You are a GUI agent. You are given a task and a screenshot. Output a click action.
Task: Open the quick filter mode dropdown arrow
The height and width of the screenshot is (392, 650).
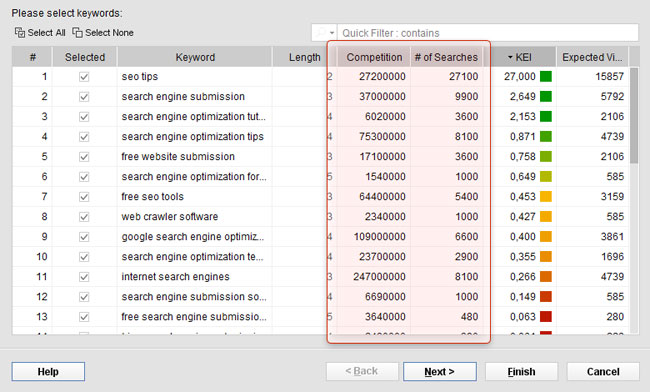point(332,33)
